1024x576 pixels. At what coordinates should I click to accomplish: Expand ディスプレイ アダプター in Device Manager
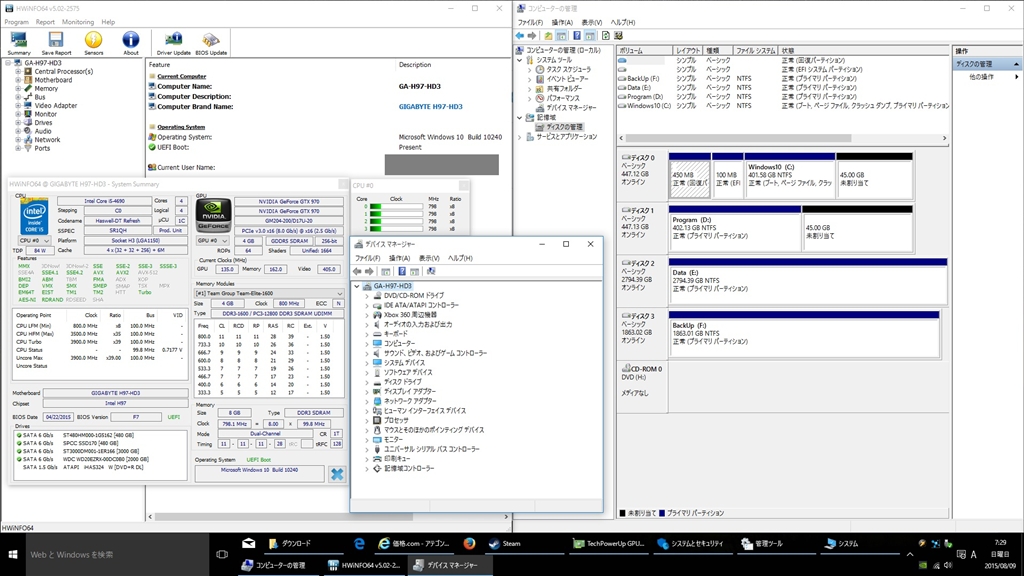coord(367,391)
